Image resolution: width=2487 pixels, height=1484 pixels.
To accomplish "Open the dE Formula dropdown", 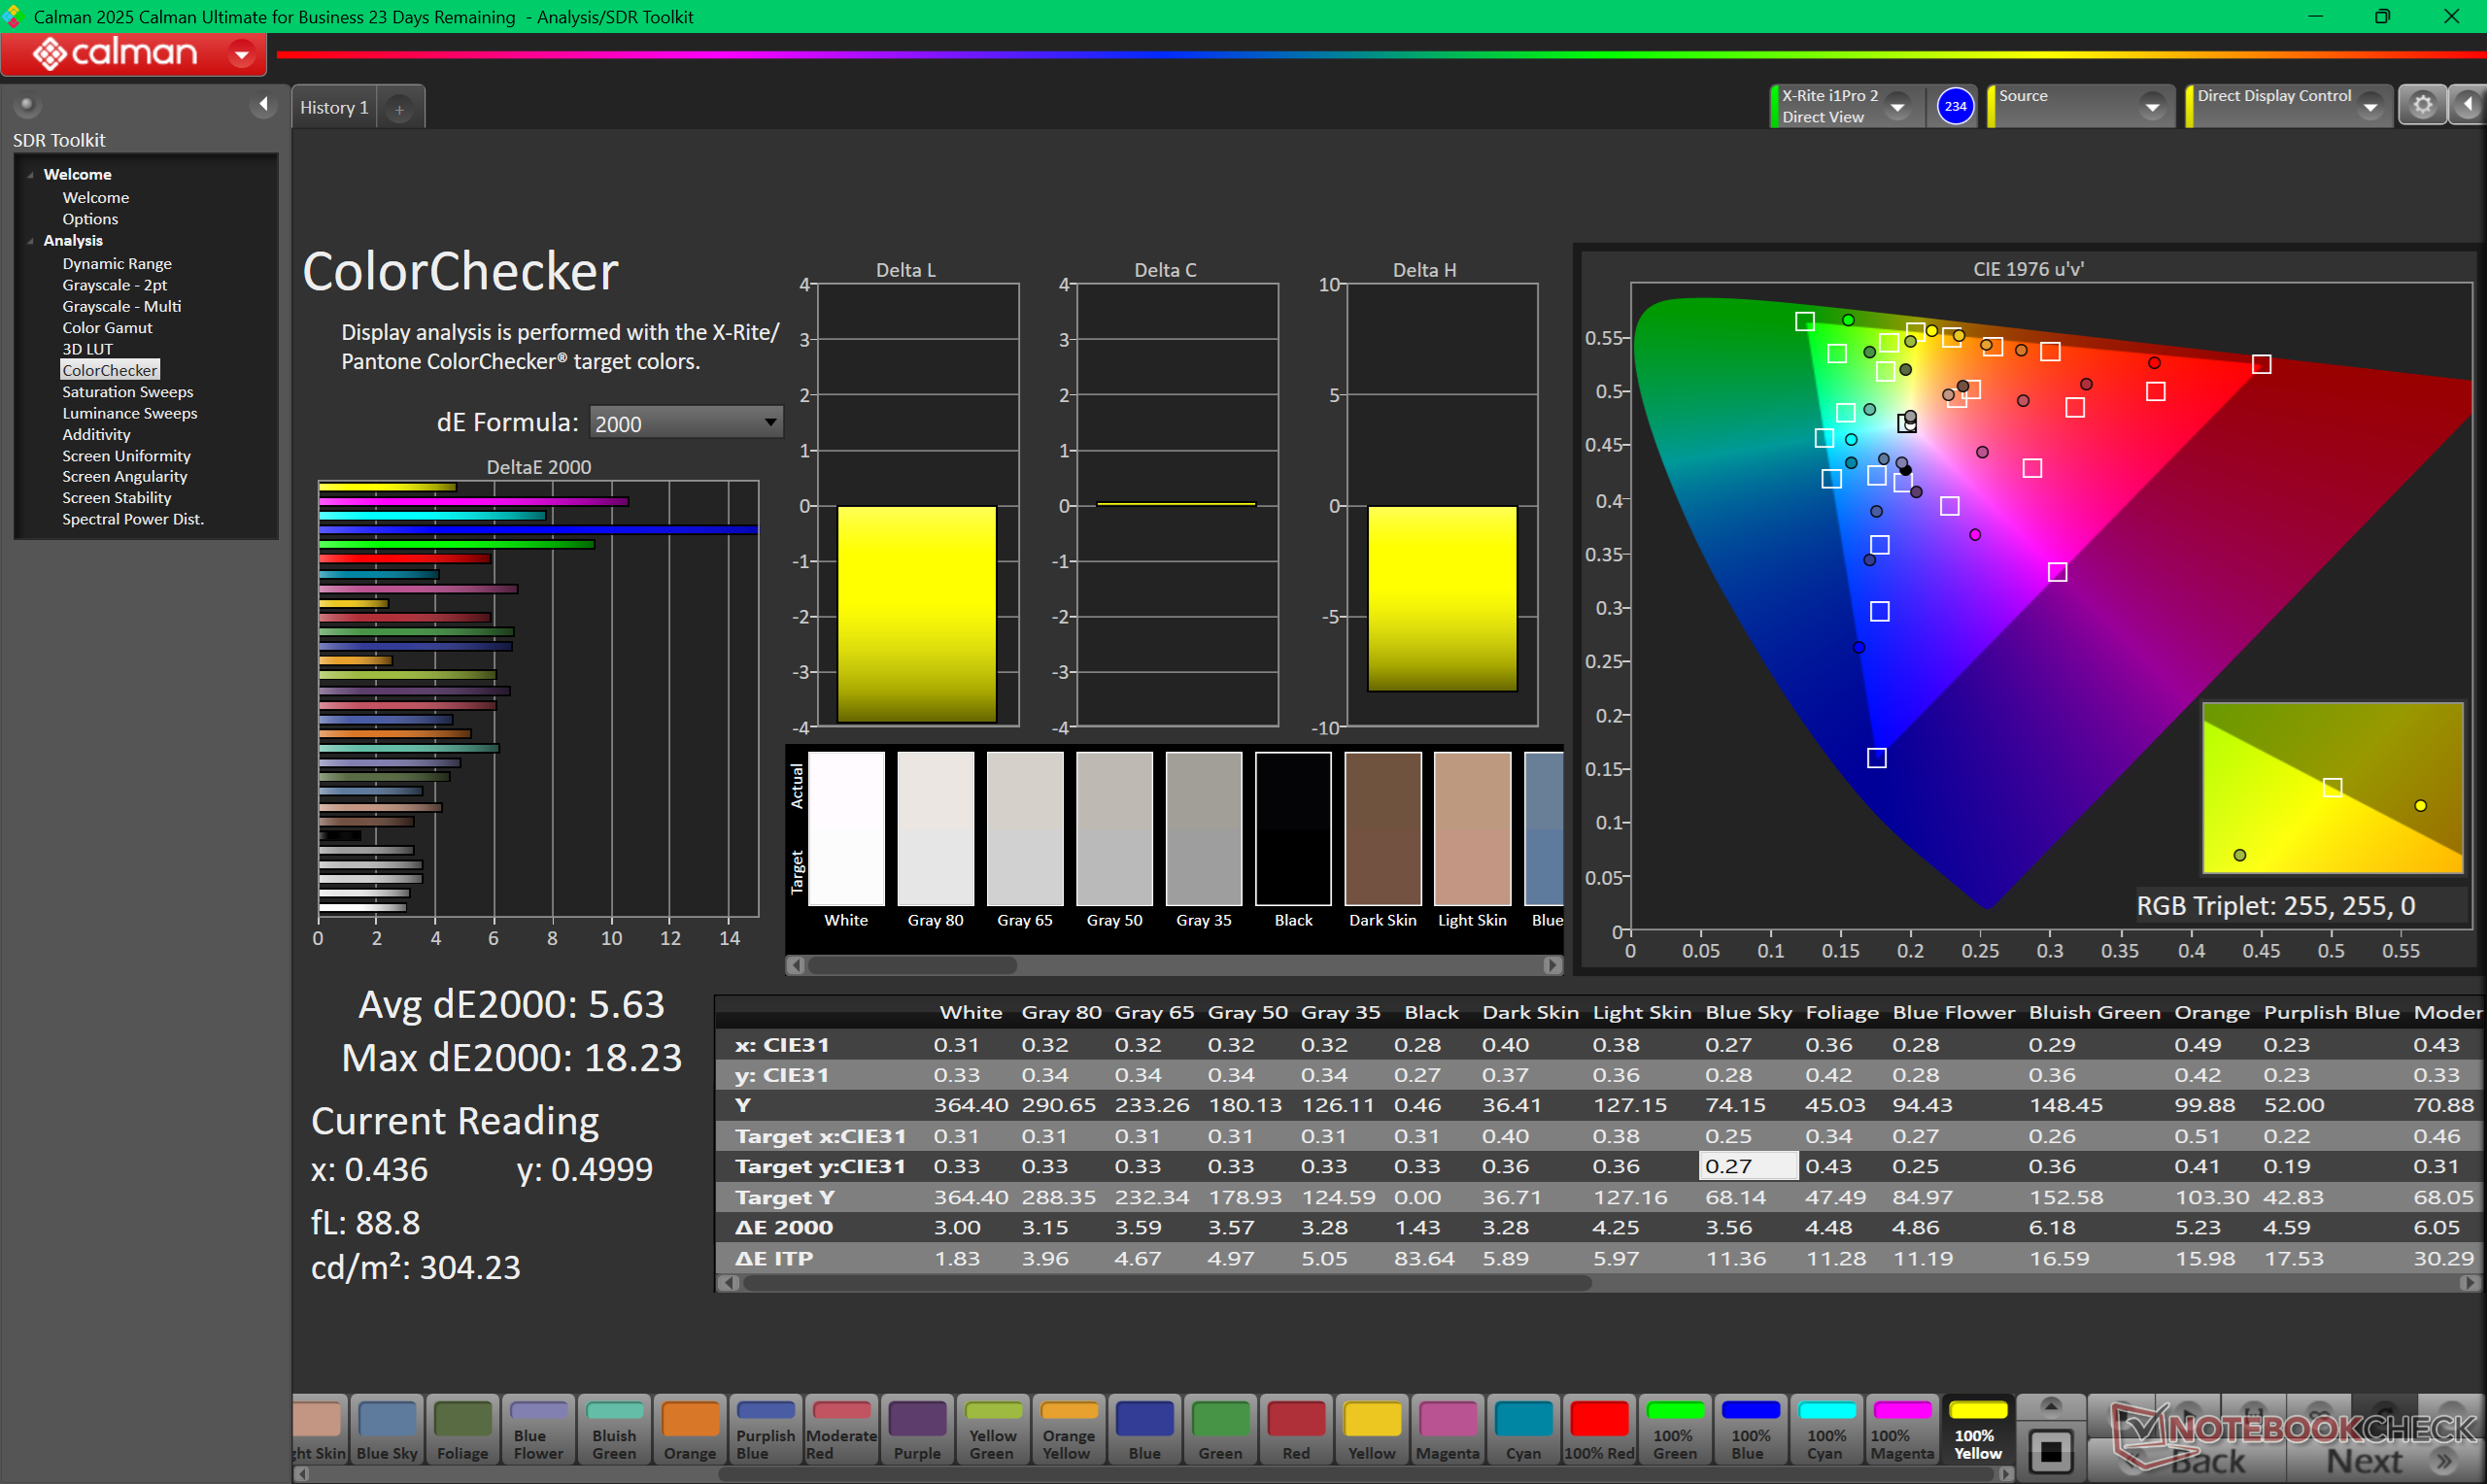I will 685,423.
